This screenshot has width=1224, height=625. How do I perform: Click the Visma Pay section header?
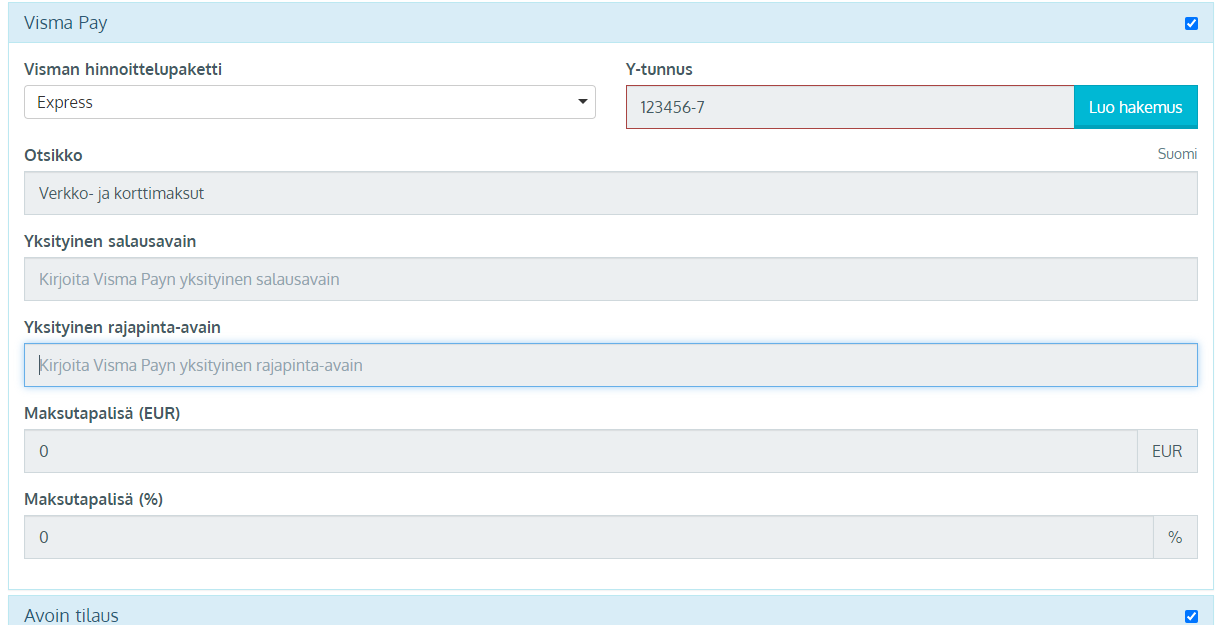611,23
